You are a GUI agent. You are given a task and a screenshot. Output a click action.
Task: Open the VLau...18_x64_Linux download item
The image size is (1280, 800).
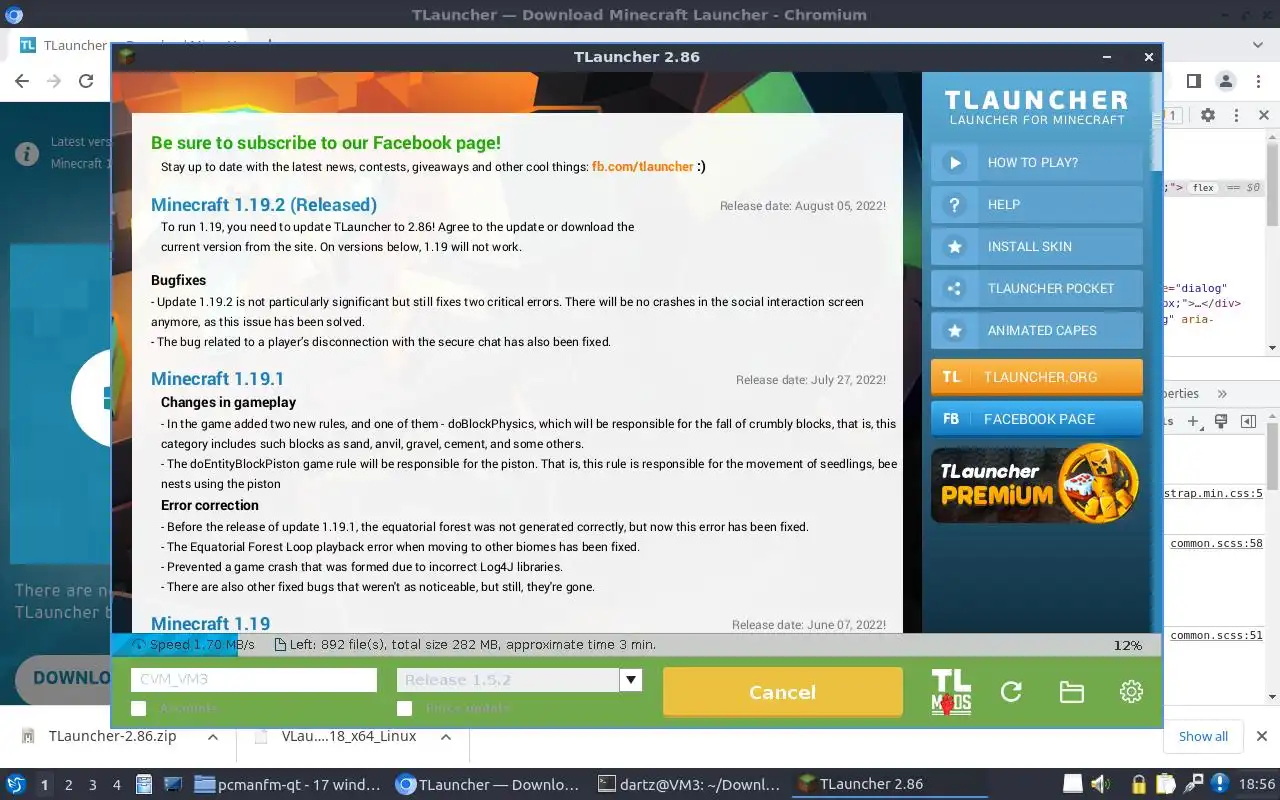[336, 737]
